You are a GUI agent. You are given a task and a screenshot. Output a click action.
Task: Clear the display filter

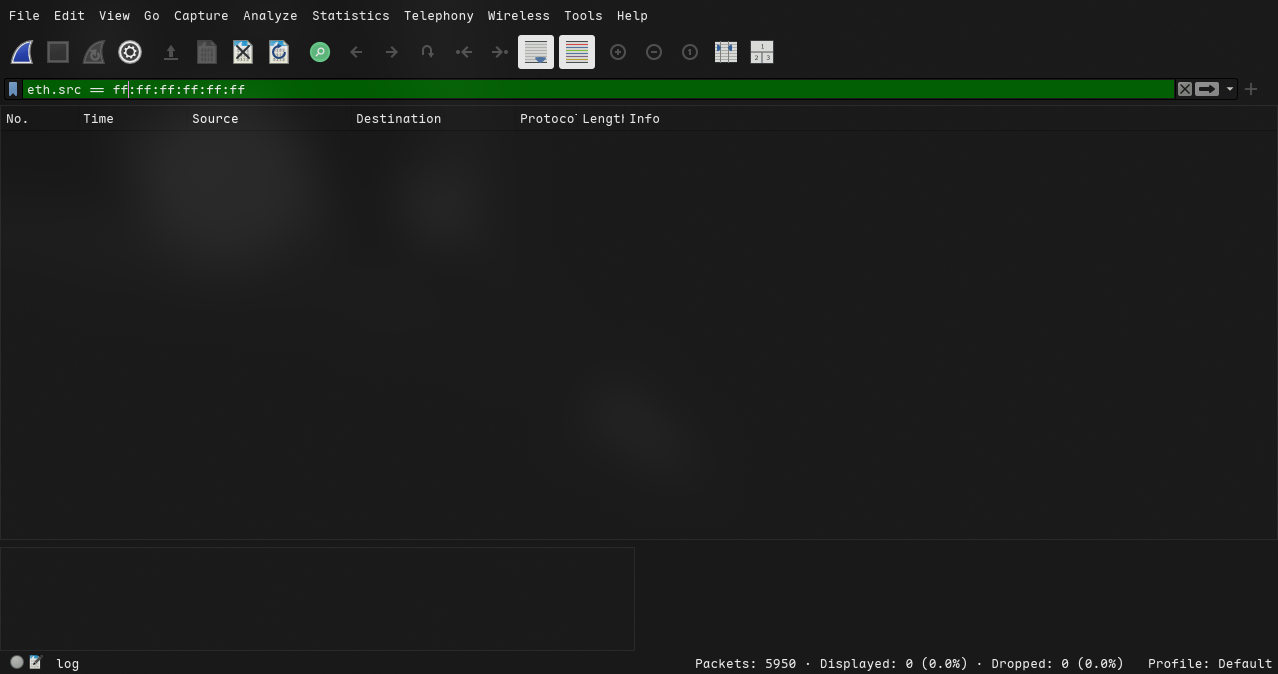(1185, 89)
